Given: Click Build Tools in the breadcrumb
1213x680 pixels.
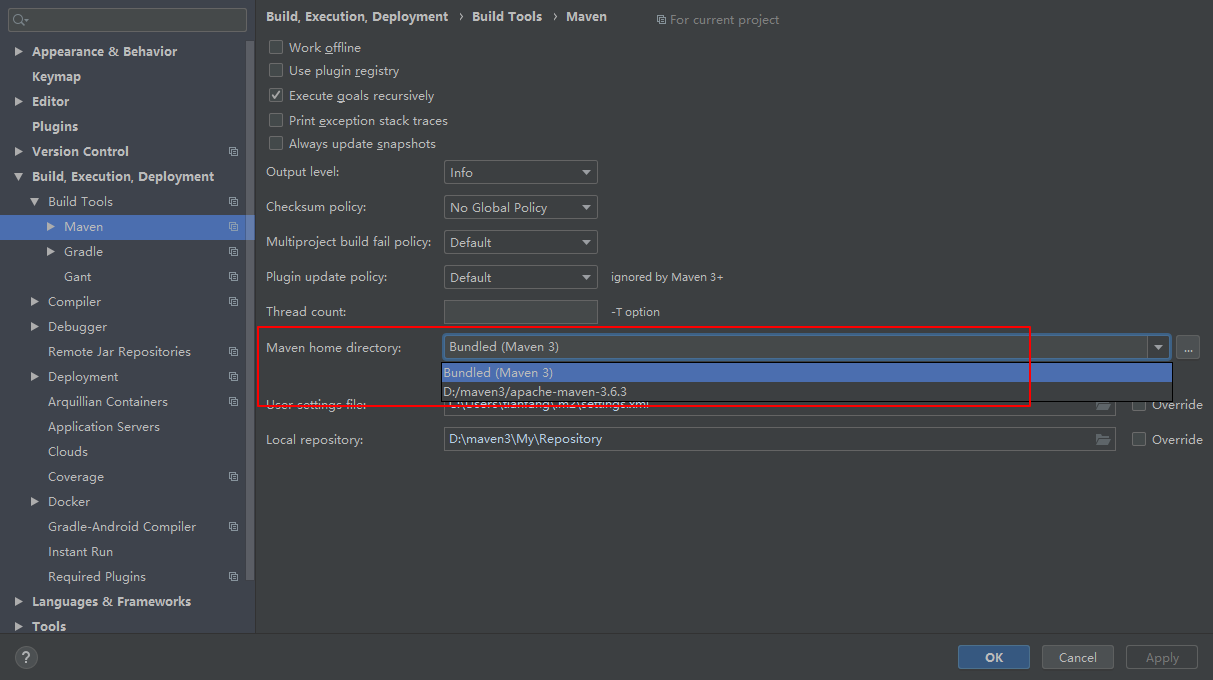Looking at the screenshot, I should tap(507, 17).
